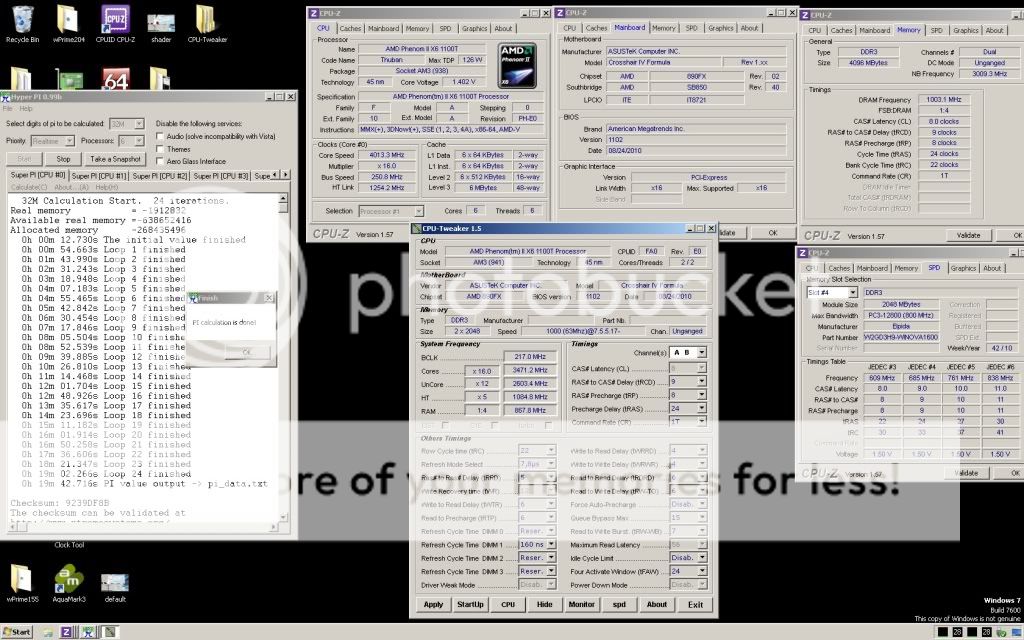Launch the AquaMark3 desktop shortcut
Viewport: 1024px width, 640px height.
tap(67, 581)
